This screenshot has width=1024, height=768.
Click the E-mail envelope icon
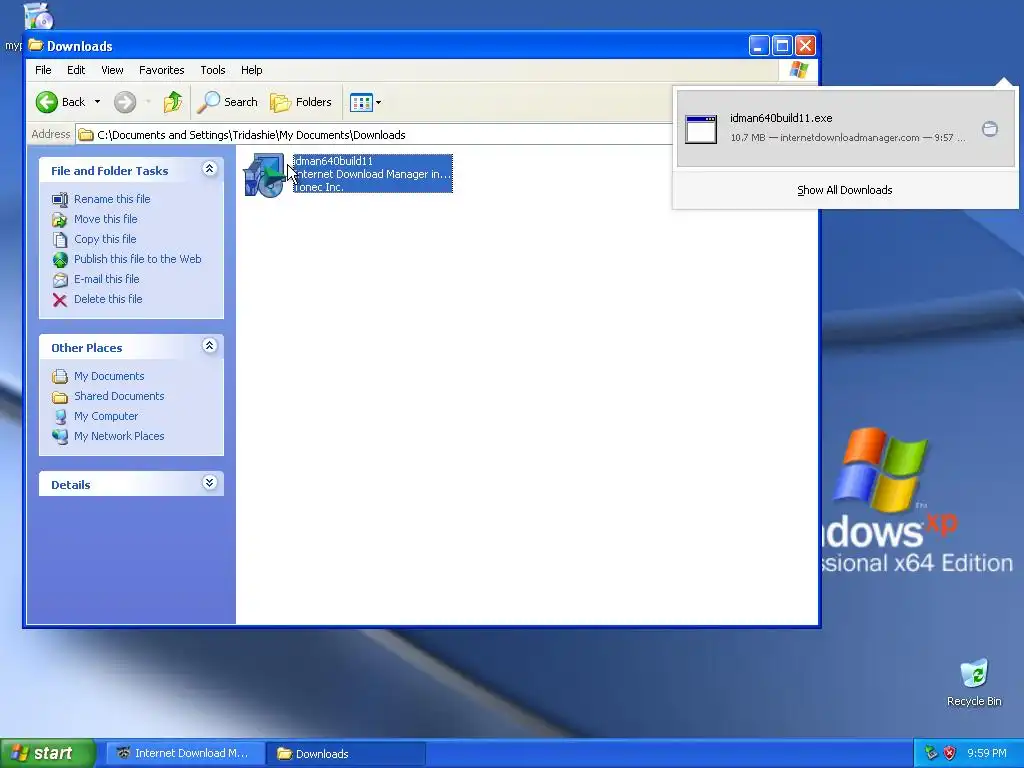(x=60, y=280)
